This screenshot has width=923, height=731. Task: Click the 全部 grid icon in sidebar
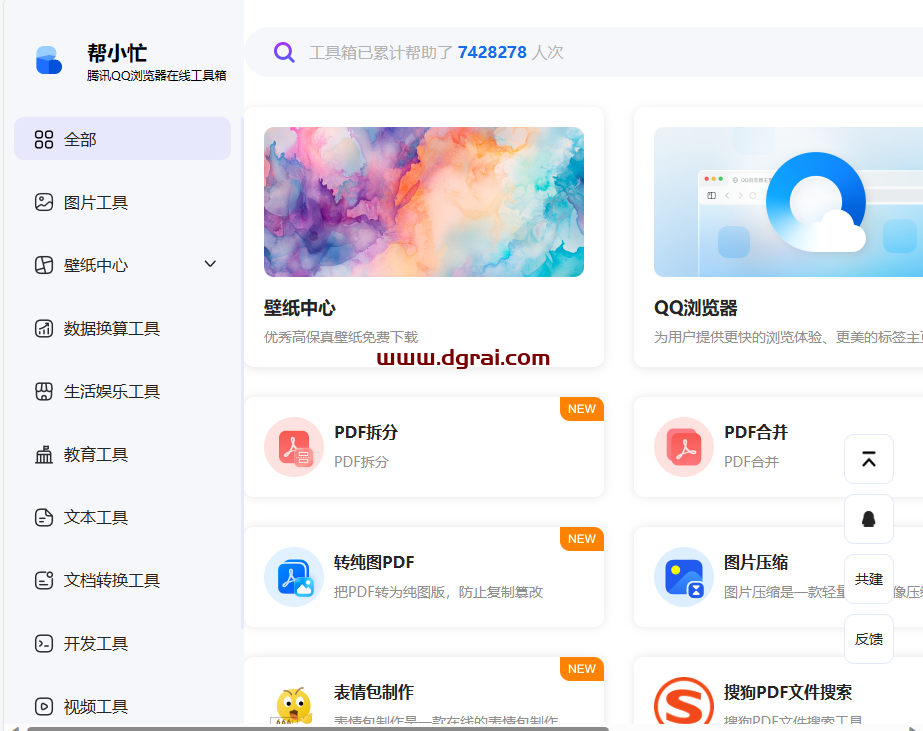44,139
